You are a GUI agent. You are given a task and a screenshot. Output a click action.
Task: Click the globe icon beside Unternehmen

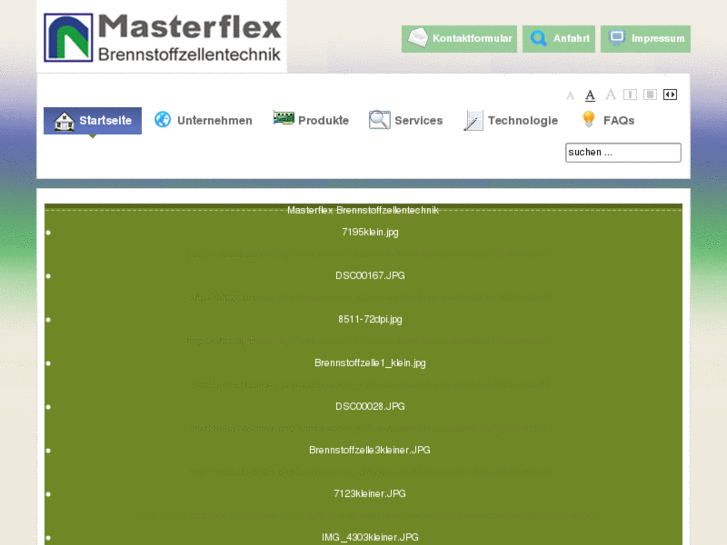click(x=163, y=119)
